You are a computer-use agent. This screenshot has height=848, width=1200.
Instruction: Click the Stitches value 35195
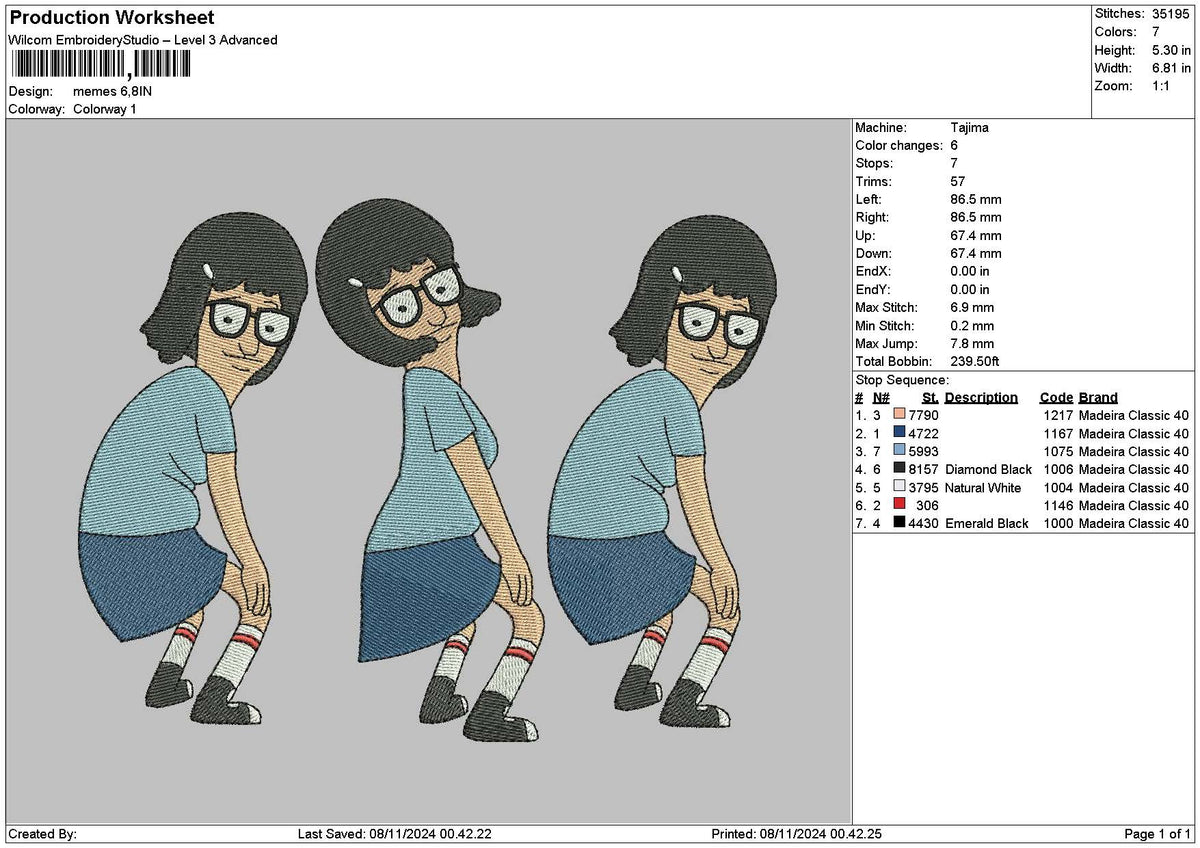(1170, 14)
